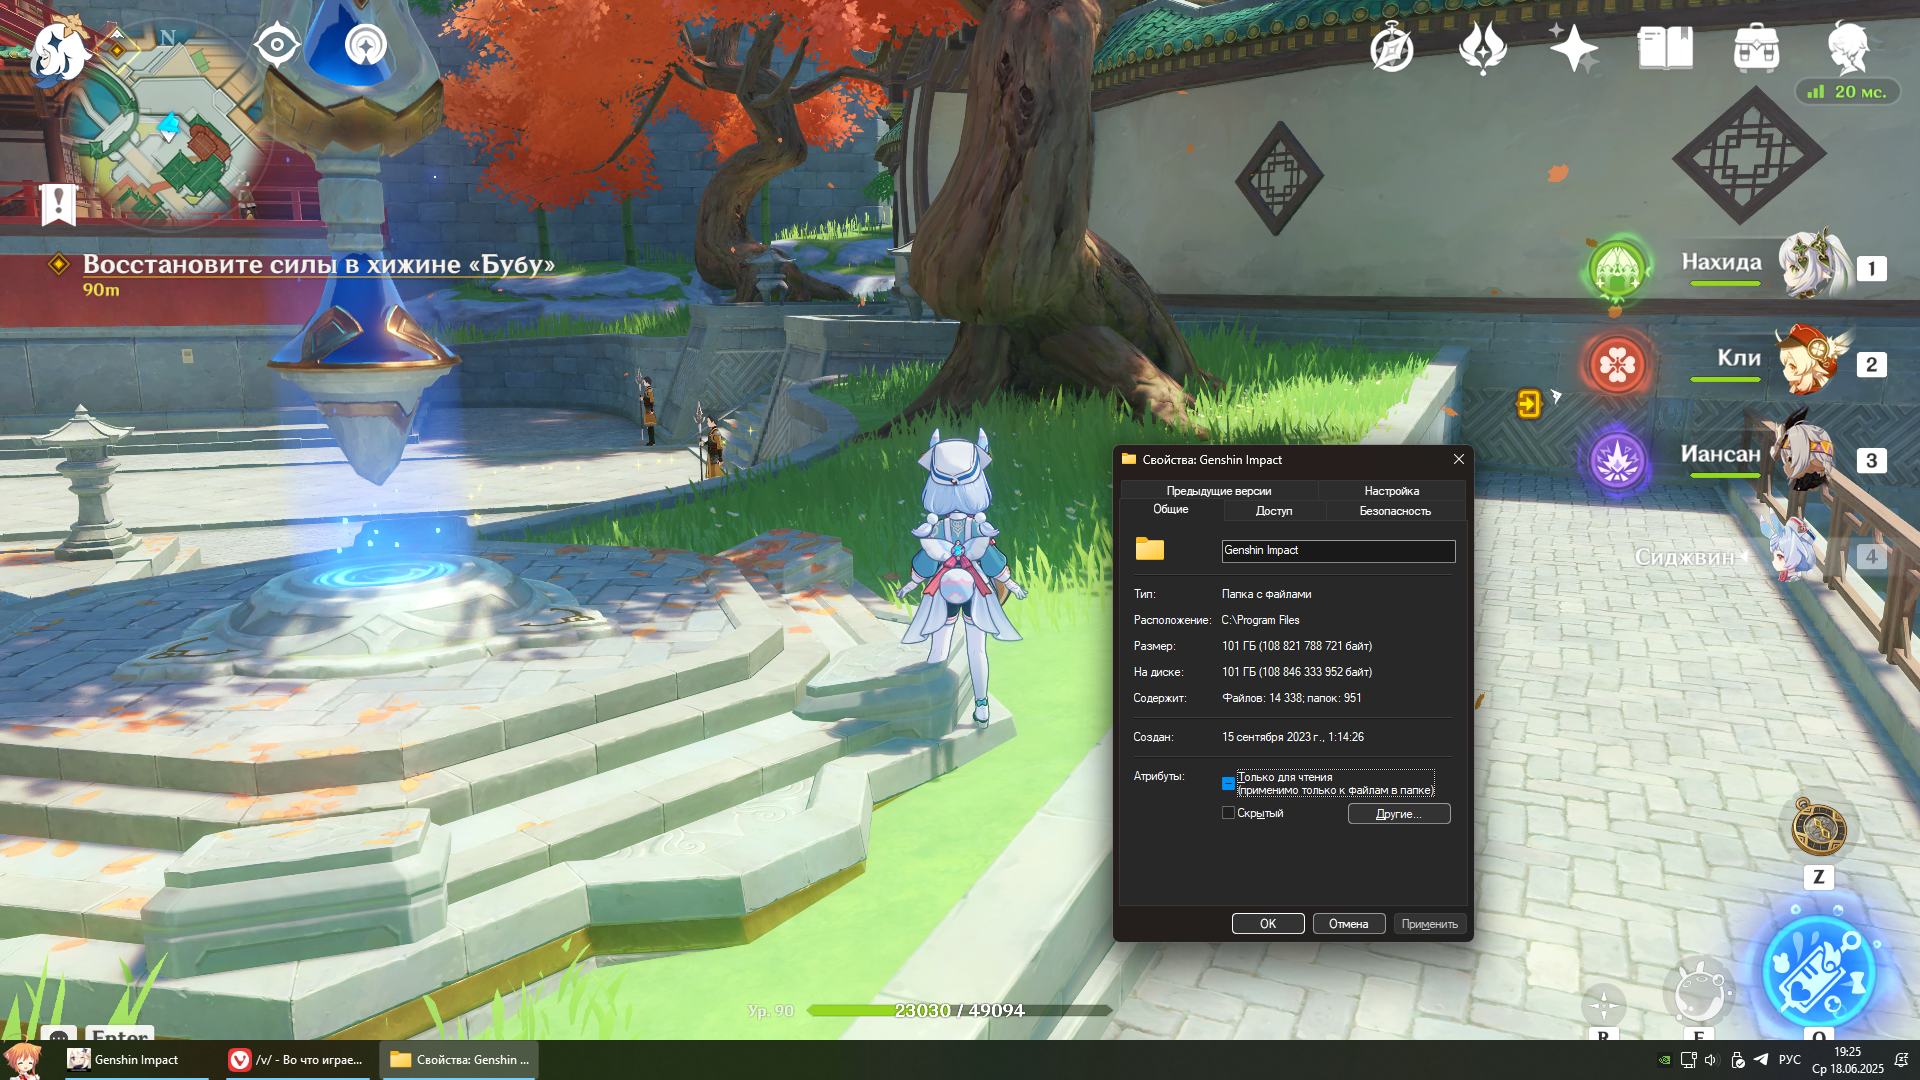Open the teleport waypoint tracker icon
1920x1080 pixels.
(366, 45)
